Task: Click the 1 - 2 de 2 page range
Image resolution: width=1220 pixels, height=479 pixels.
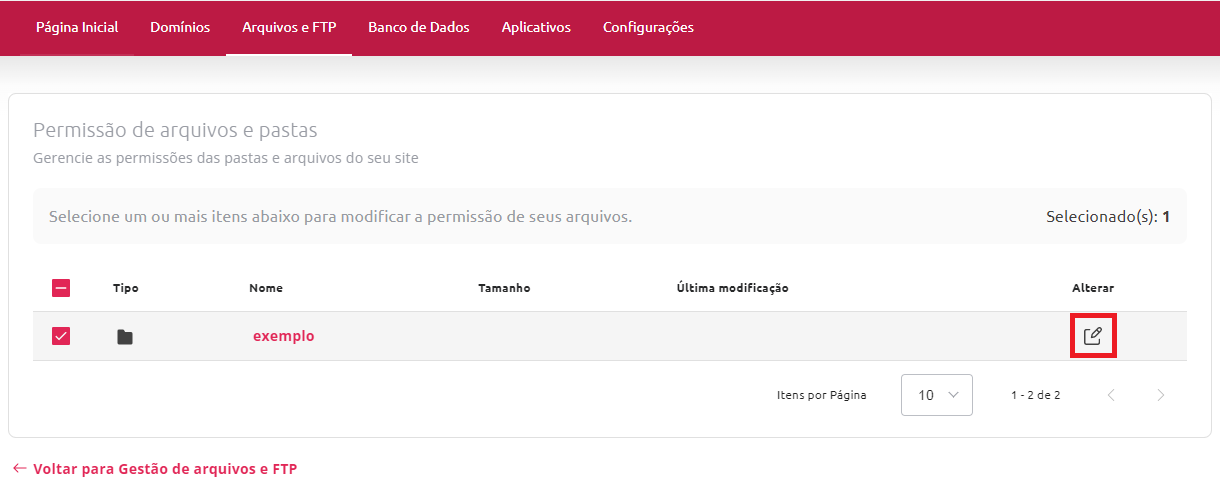Action: coord(1036,395)
